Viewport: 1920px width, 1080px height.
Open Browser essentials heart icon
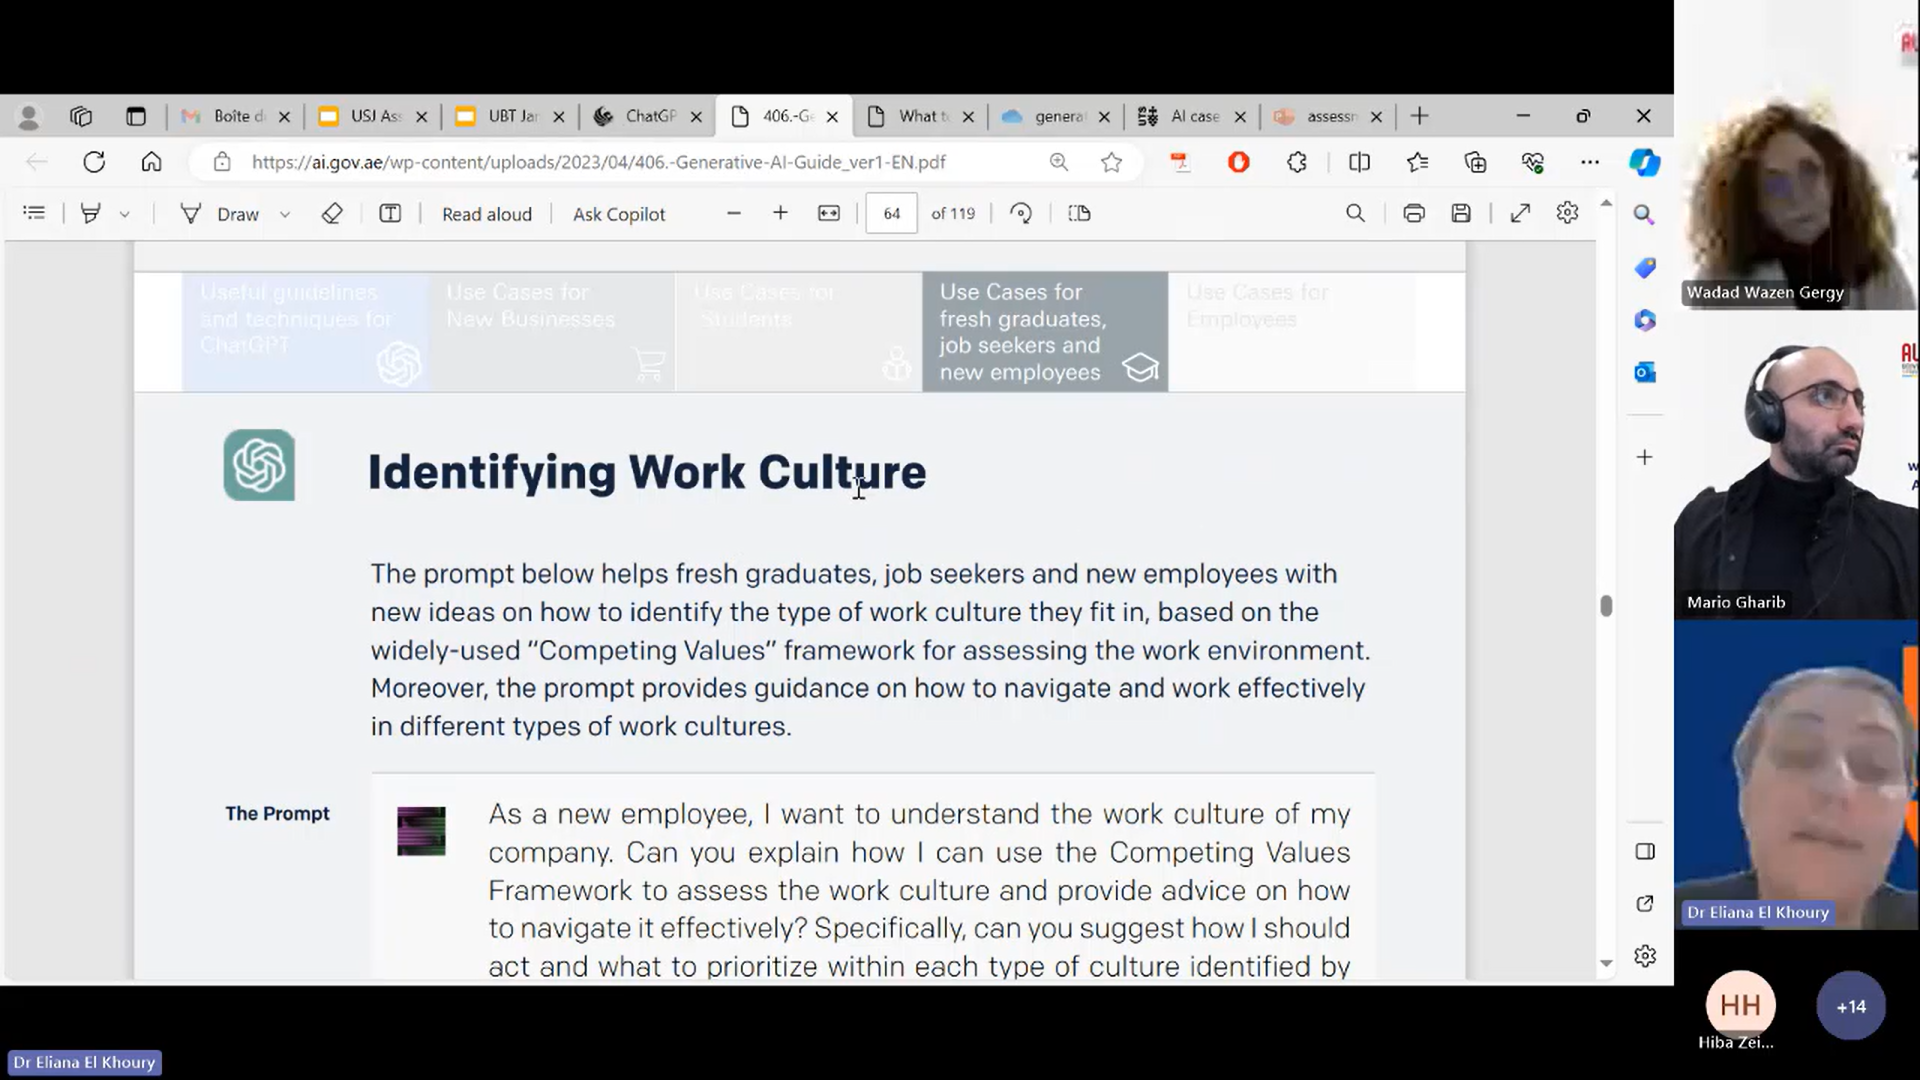[x=1533, y=162]
